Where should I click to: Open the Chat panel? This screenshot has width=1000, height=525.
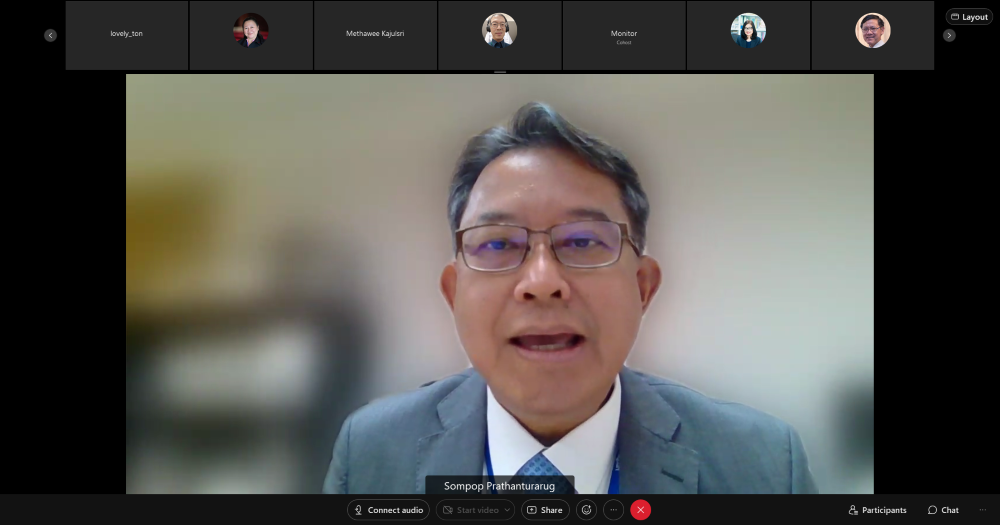point(942,510)
